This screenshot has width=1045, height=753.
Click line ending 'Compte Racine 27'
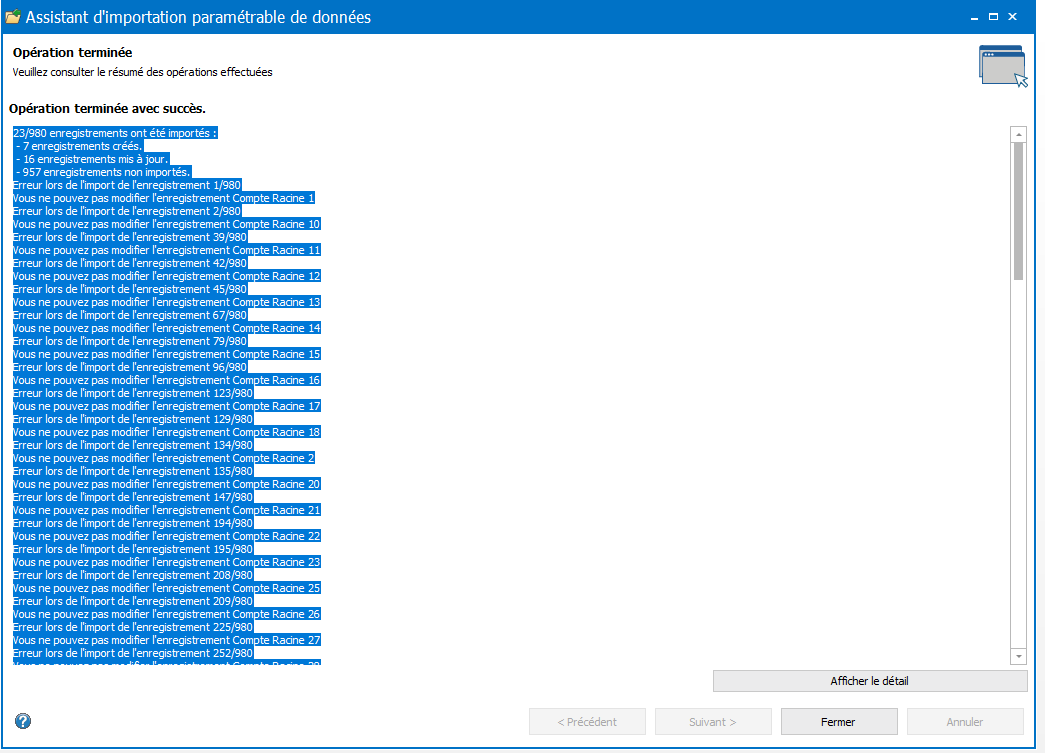(x=167, y=640)
